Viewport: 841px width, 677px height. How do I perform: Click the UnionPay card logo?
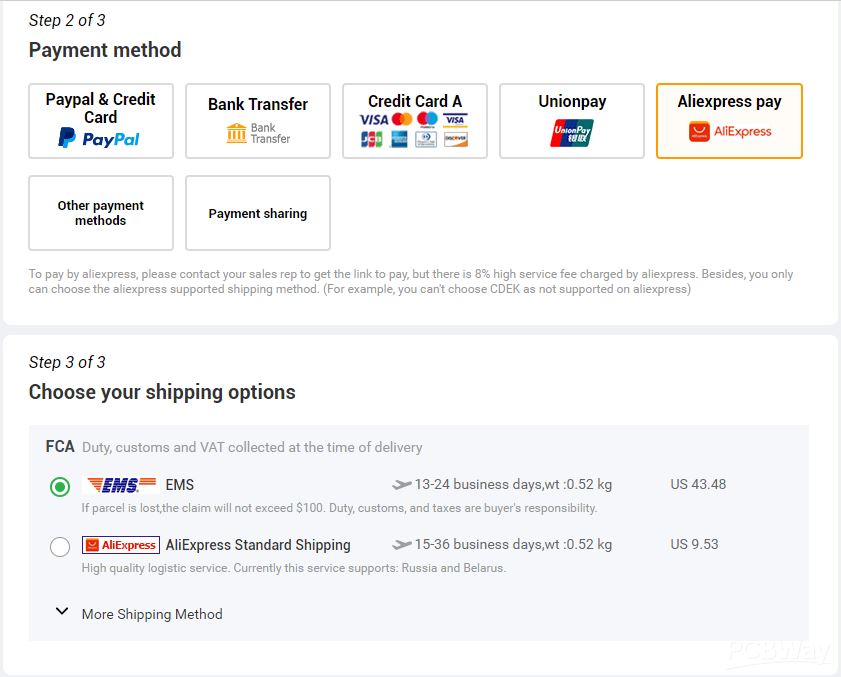[x=571, y=133]
